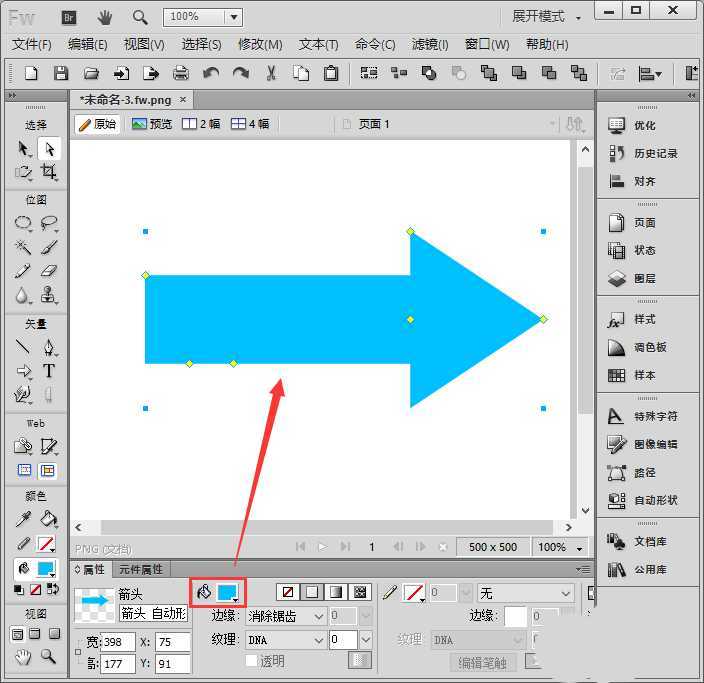Open the 滤镜(I) menu
Viewport: 704px width, 683px height.
click(x=429, y=45)
